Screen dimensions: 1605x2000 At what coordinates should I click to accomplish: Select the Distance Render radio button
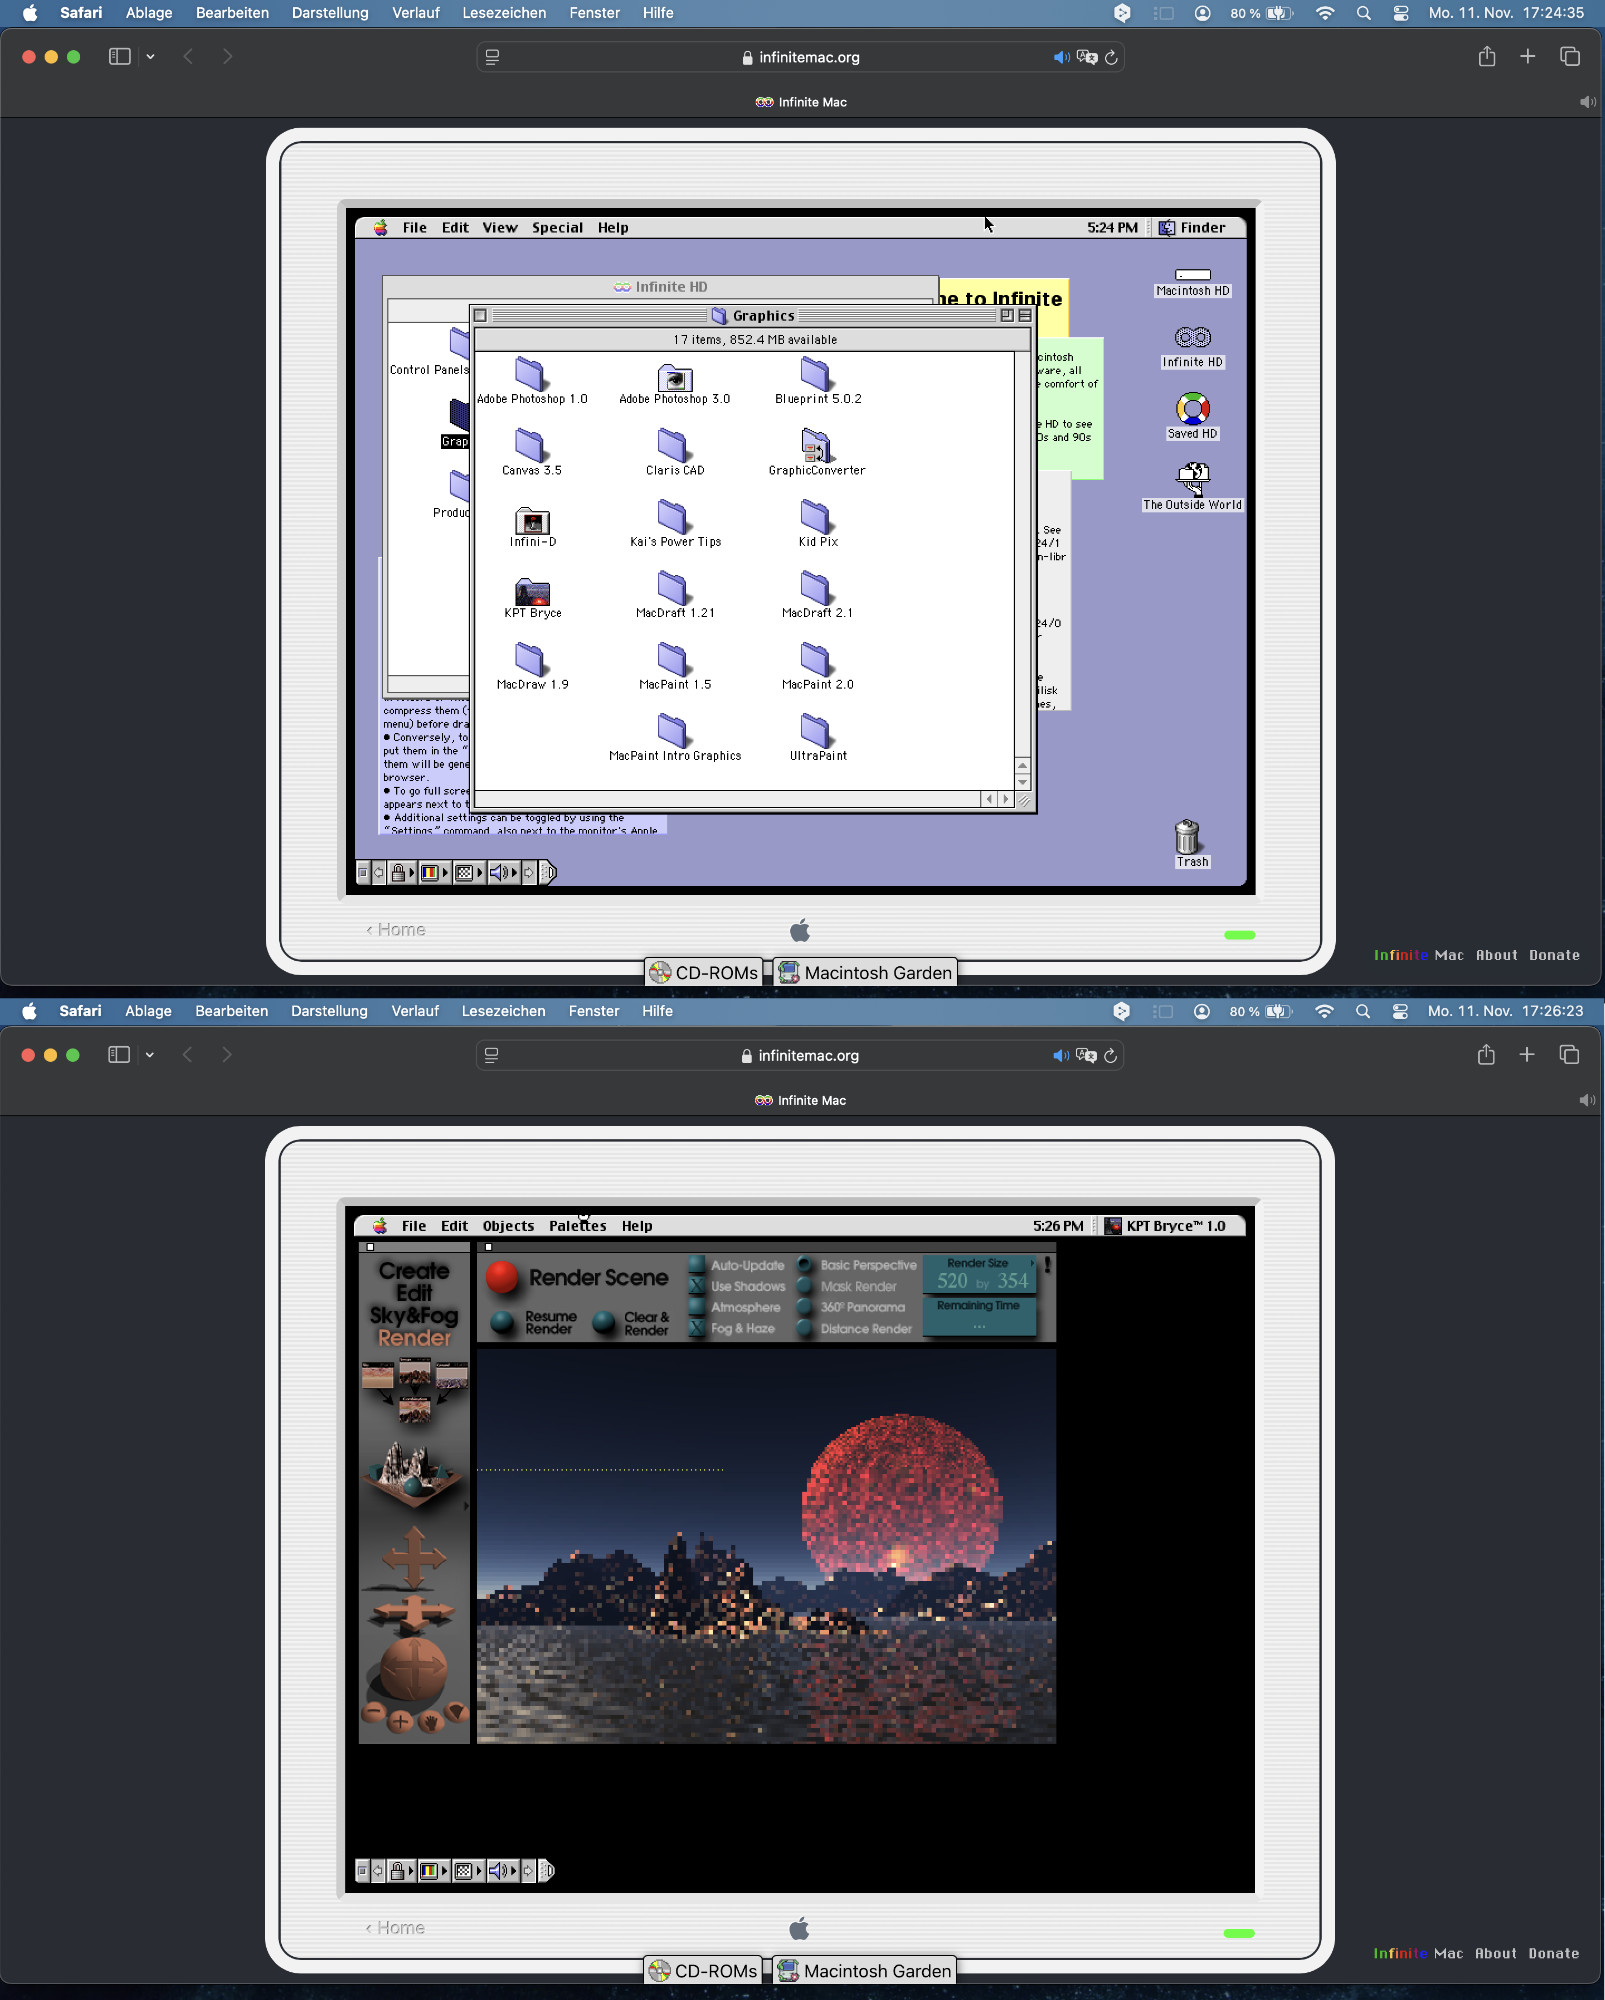[805, 1328]
